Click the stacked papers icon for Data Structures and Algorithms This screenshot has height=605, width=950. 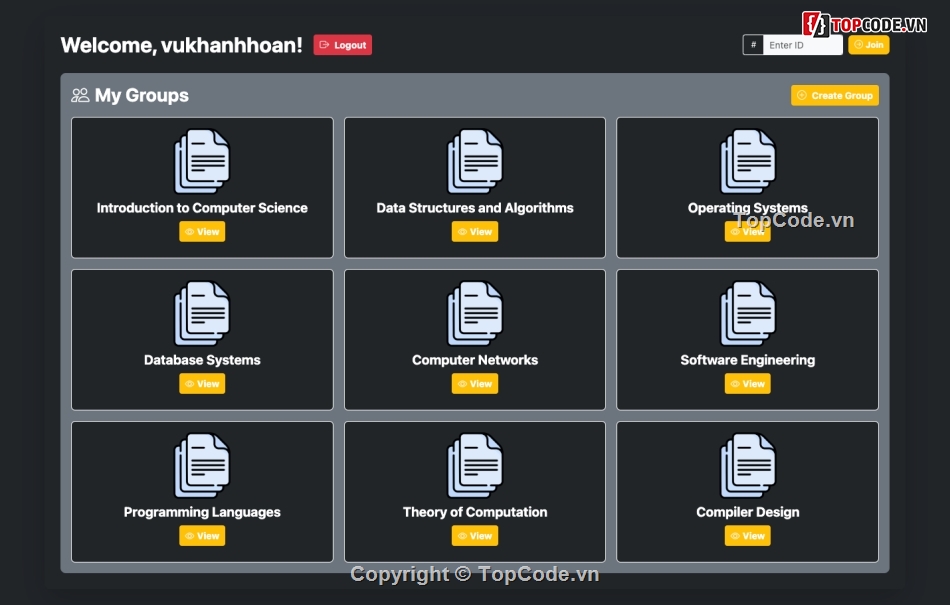(475, 160)
